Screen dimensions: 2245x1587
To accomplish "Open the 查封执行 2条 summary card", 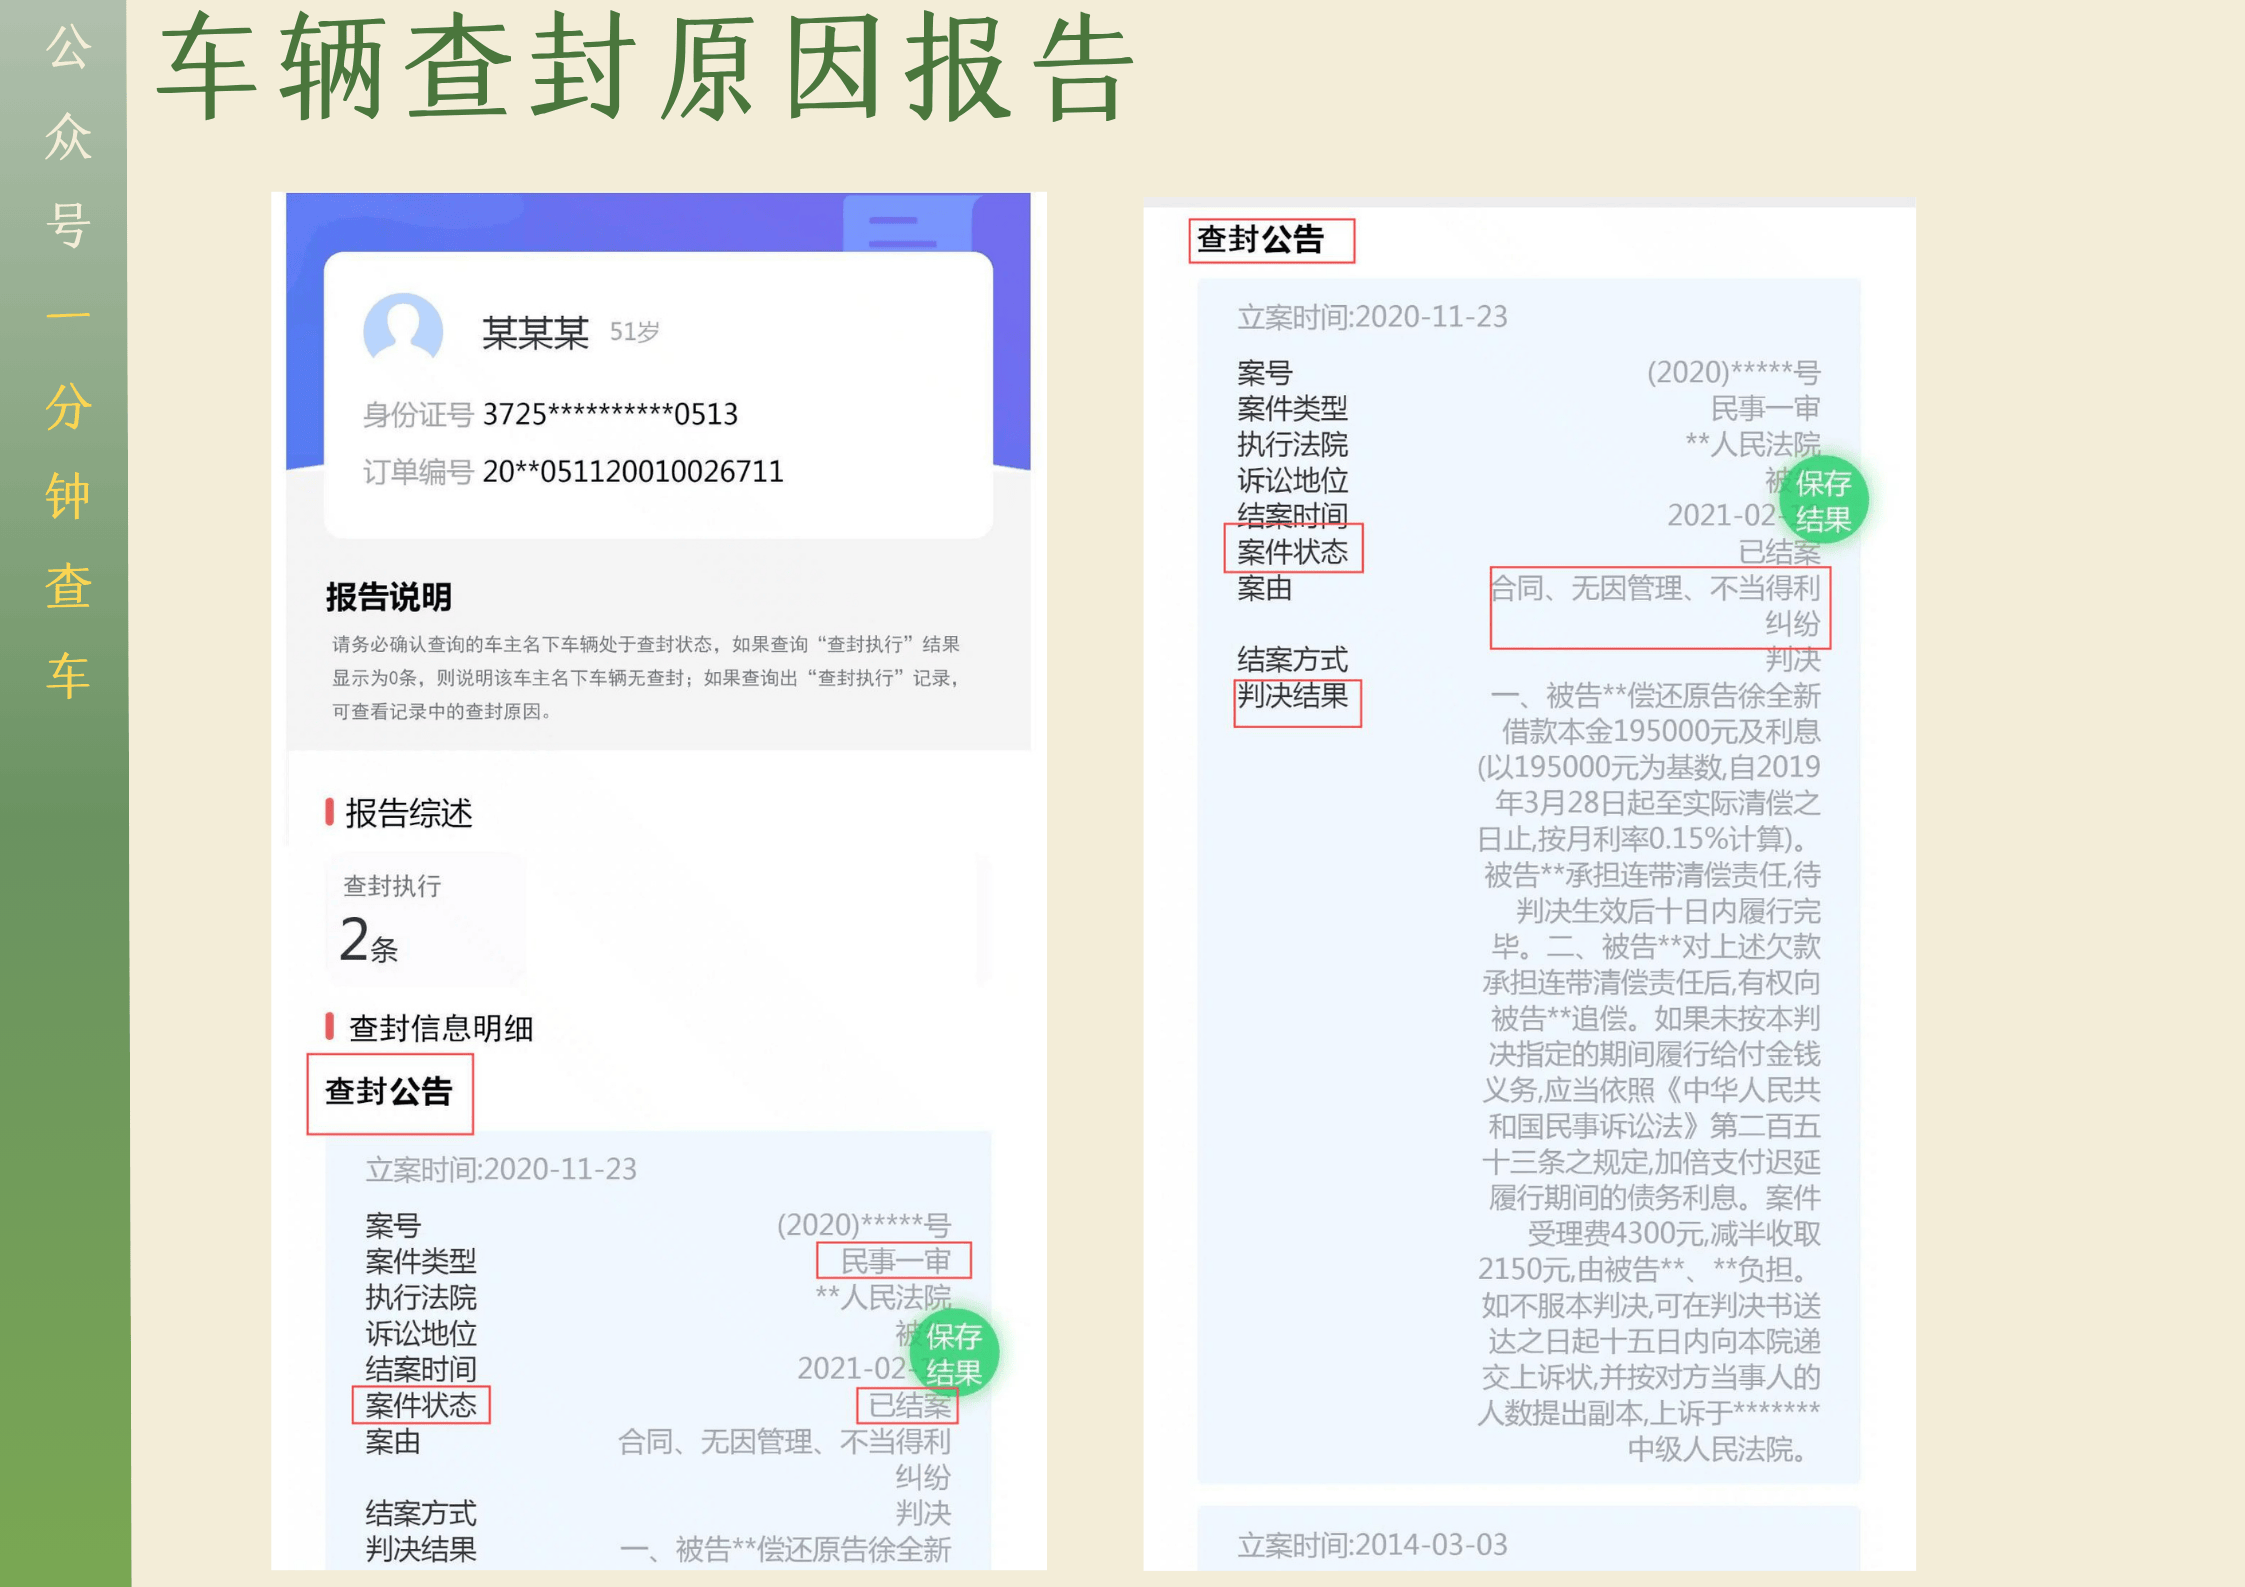I will coord(426,919).
